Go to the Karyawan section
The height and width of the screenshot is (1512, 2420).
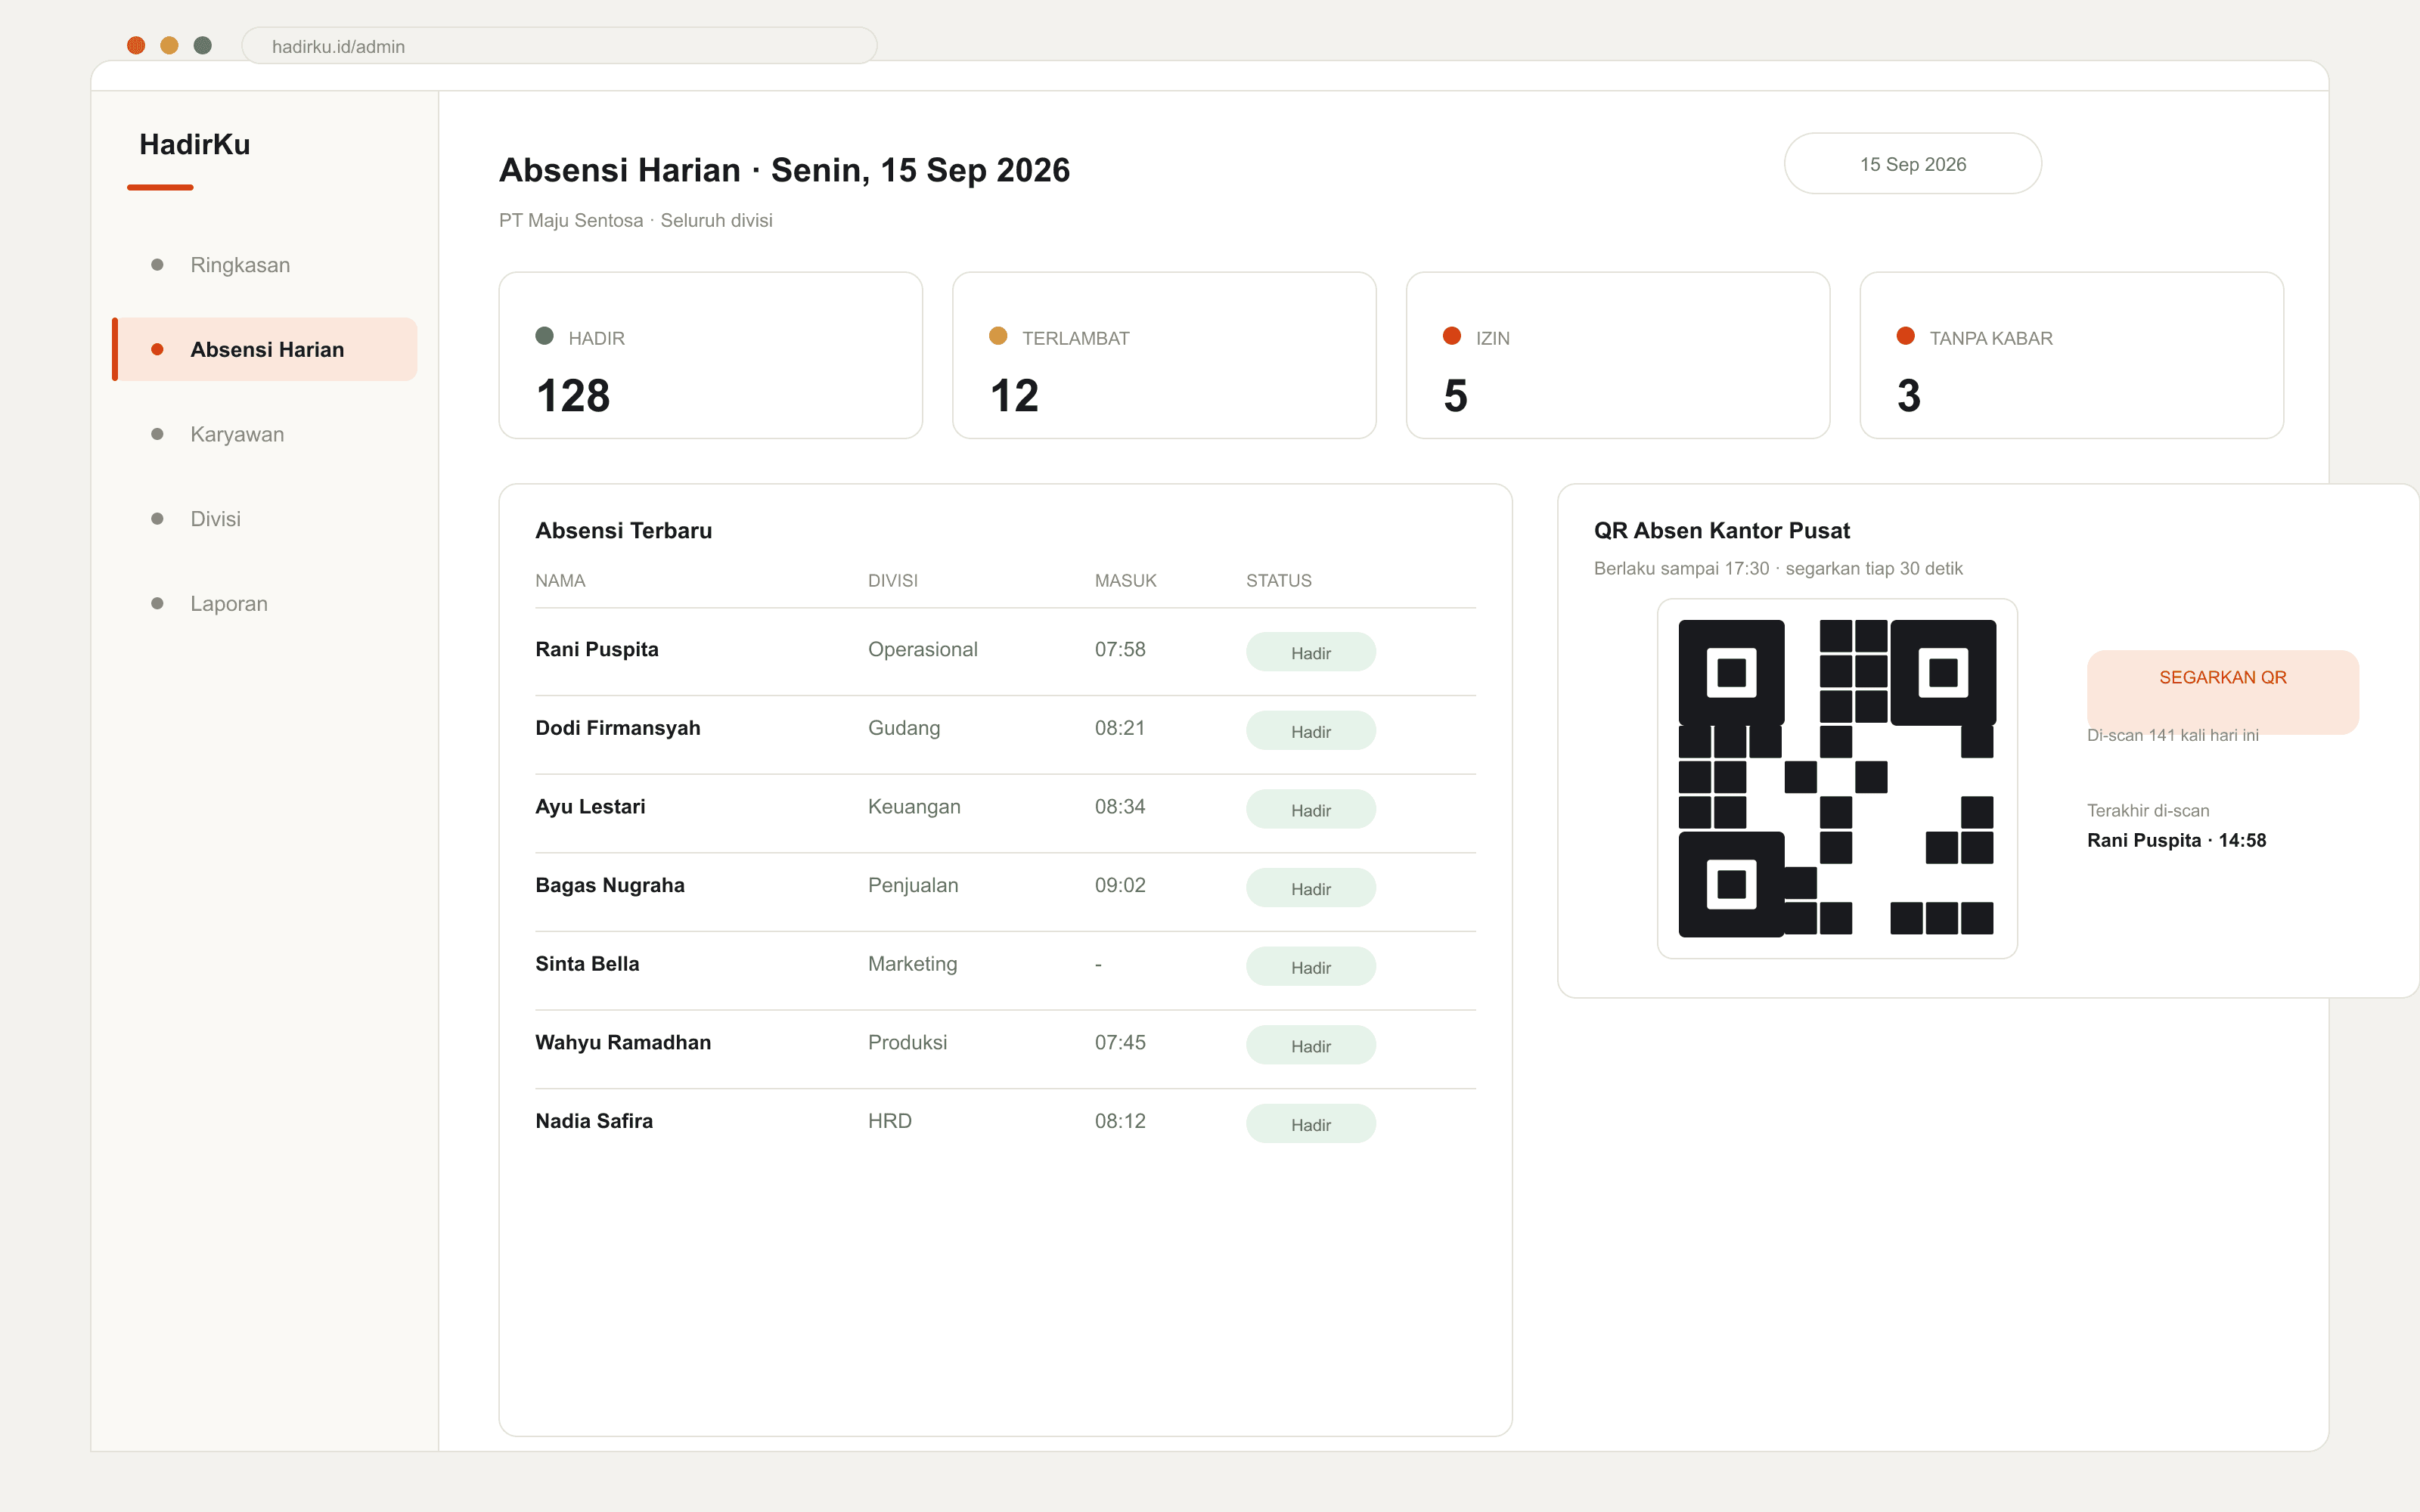(265, 434)
